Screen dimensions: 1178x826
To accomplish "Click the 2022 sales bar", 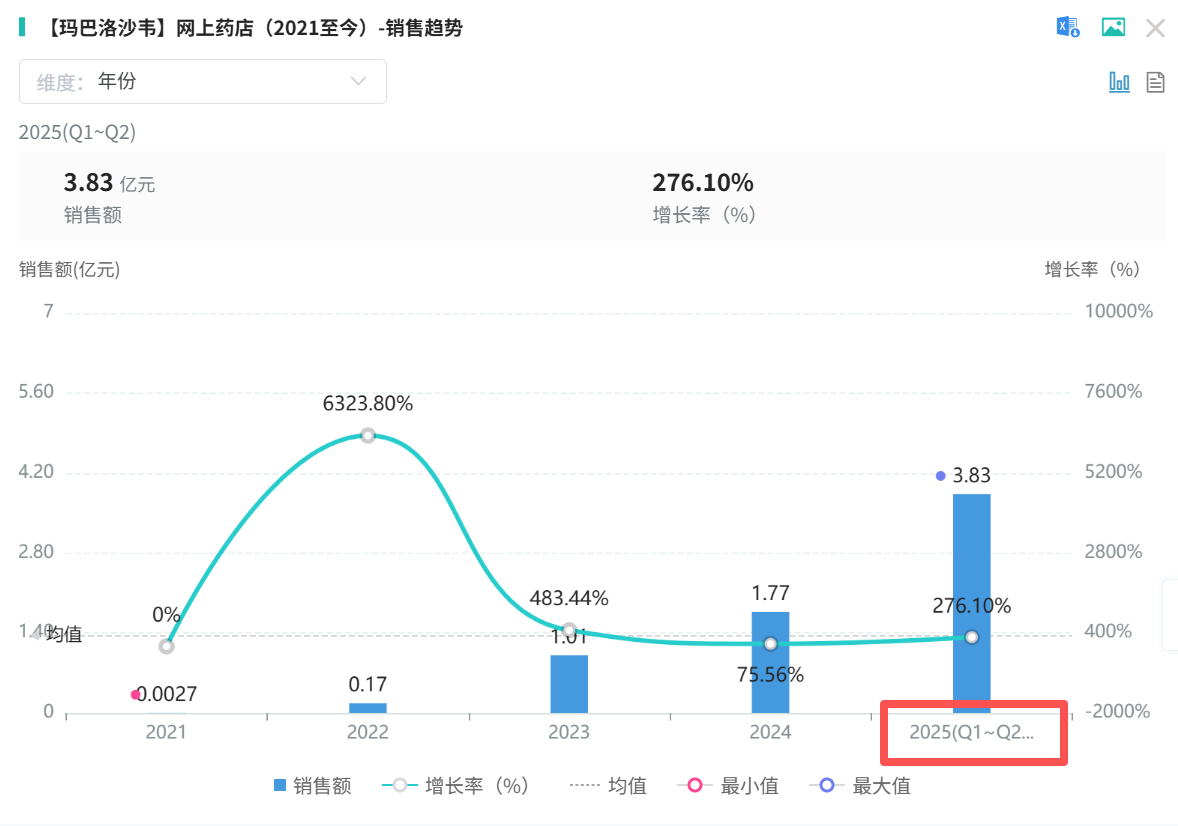I will 367,708.
